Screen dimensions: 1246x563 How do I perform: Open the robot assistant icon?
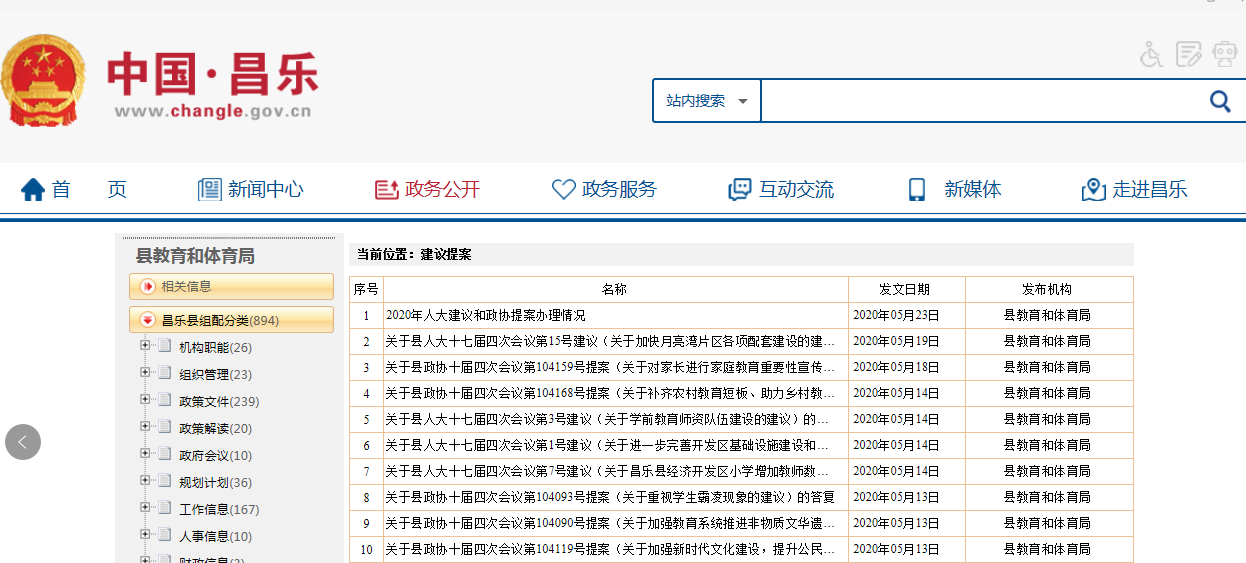point(1224,54)
